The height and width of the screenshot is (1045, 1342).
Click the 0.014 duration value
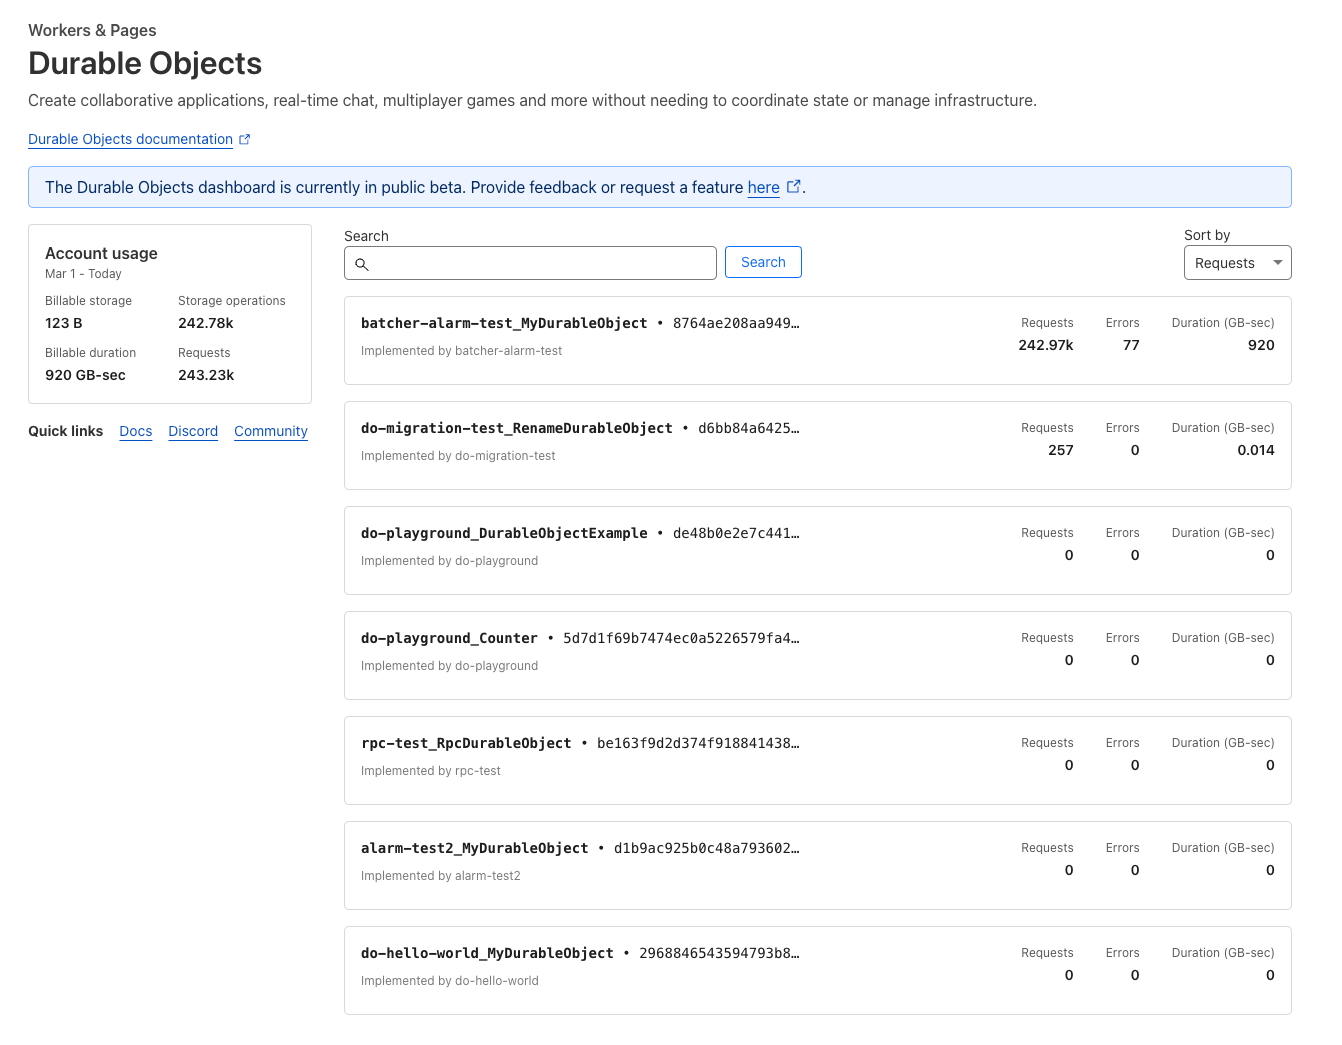click(1256, 450)
